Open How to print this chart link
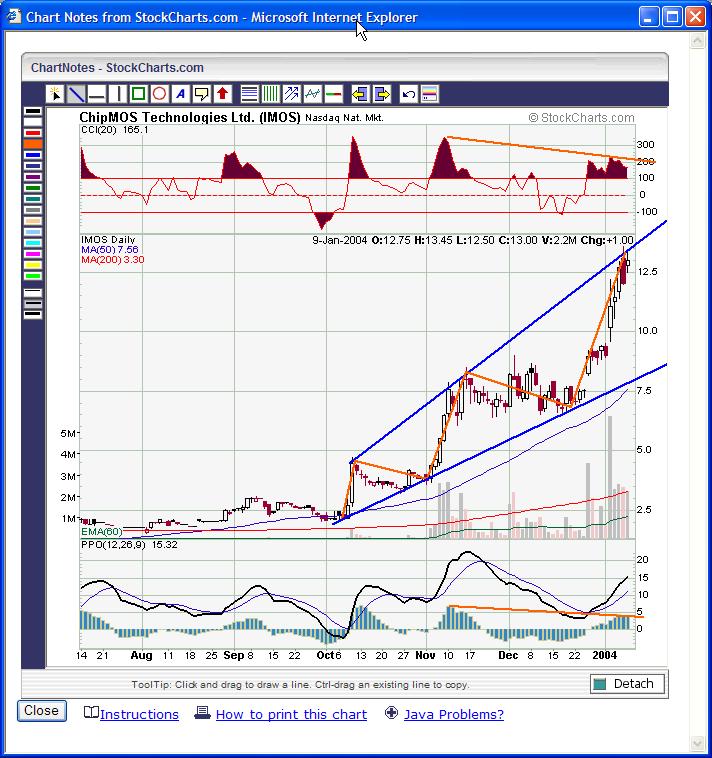 point(291,714)
